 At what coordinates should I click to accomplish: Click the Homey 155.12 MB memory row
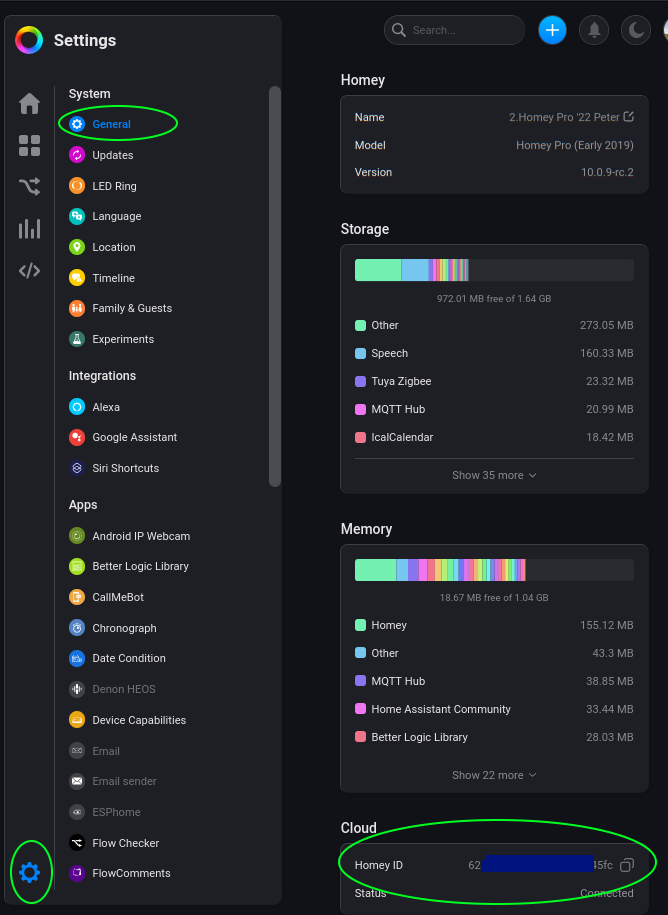click(x=494, y=625)
